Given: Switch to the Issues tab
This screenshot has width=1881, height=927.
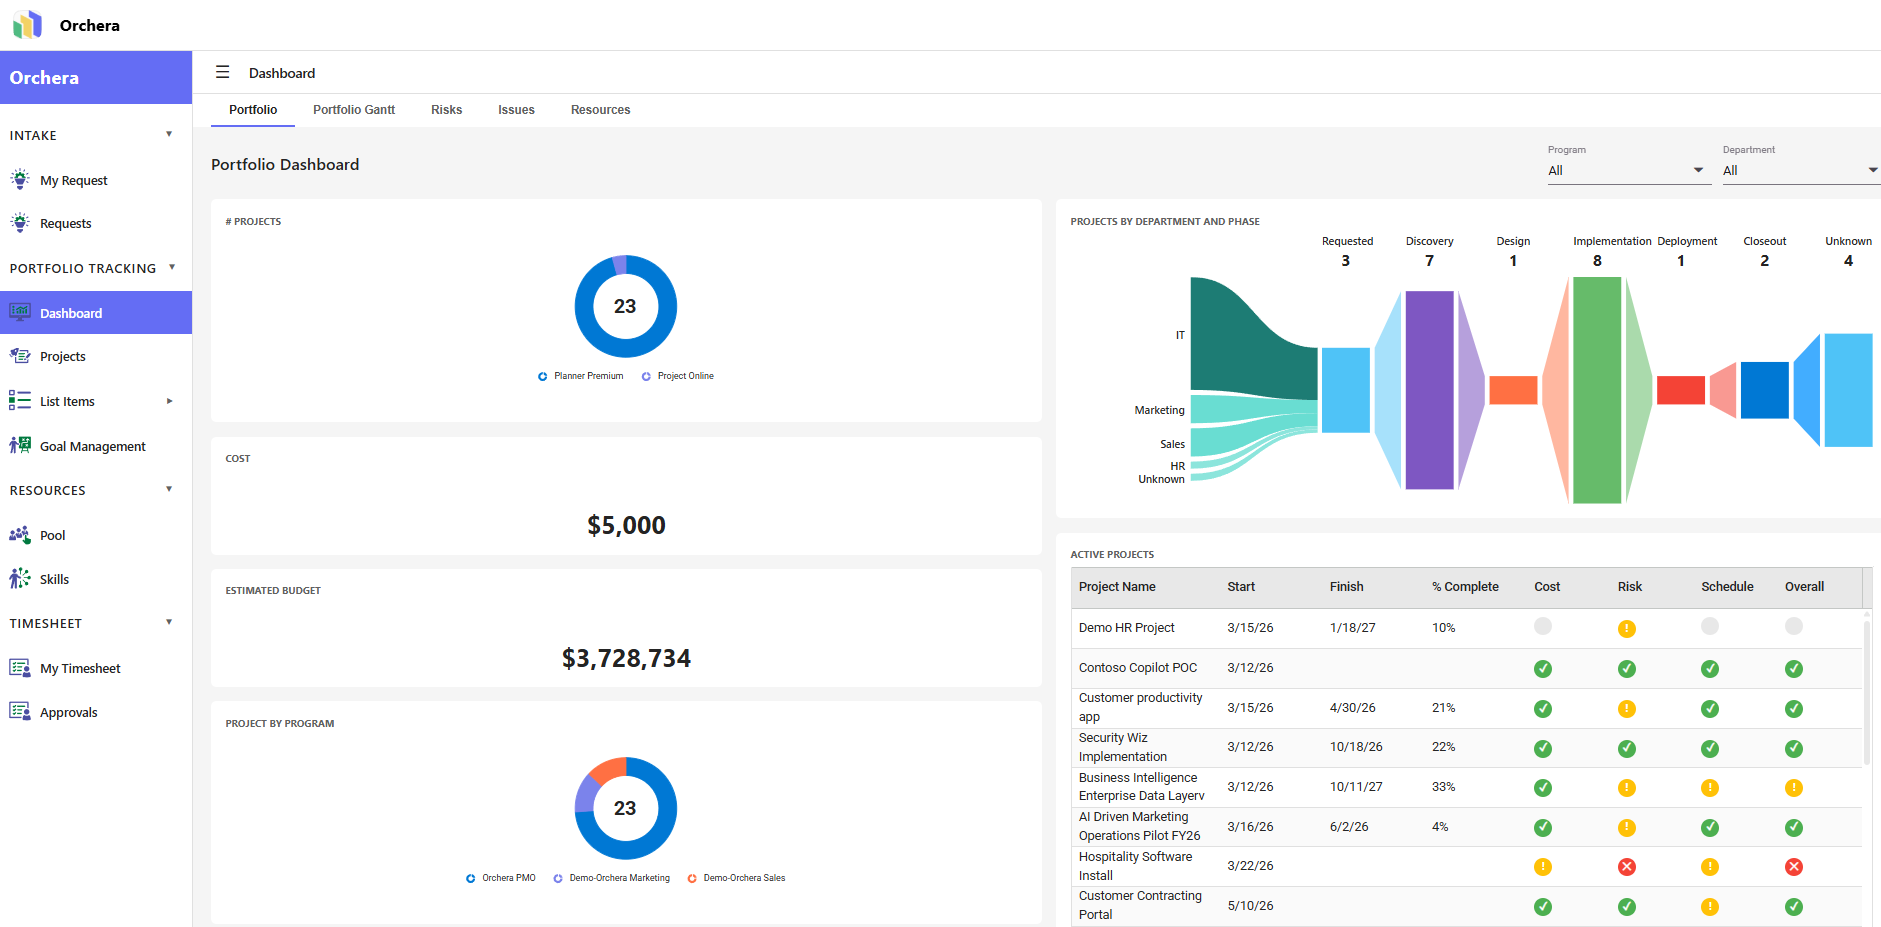Looking at the screenshot, I should pyautogui.click(x=516, y=110).
